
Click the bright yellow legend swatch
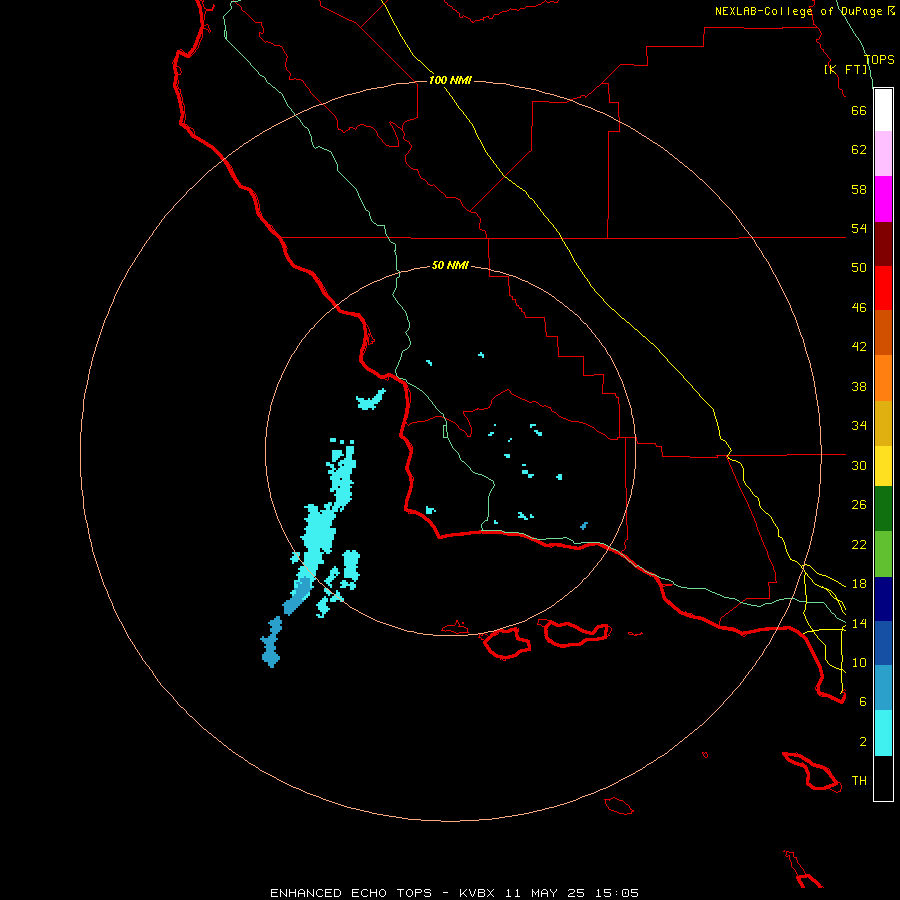point(883,466)
